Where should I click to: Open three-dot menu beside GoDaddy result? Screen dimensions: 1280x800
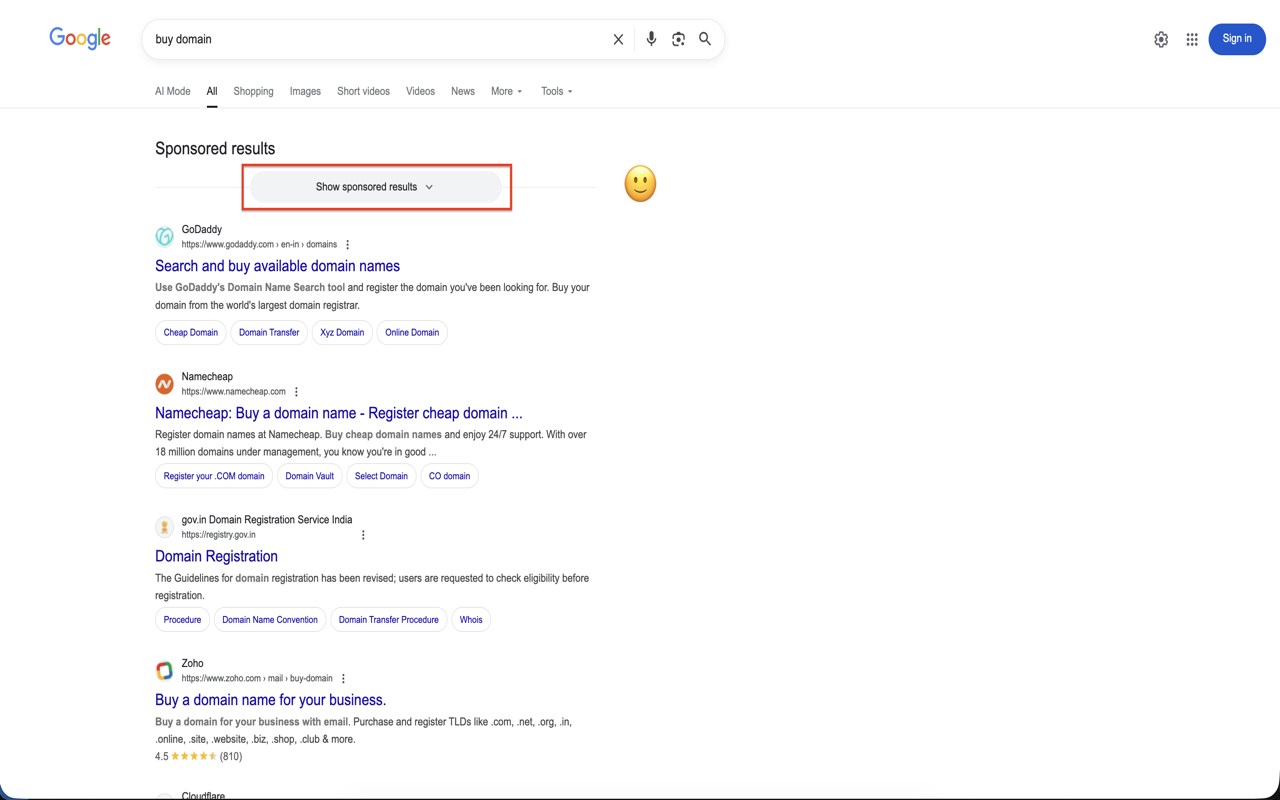[348, 245]
